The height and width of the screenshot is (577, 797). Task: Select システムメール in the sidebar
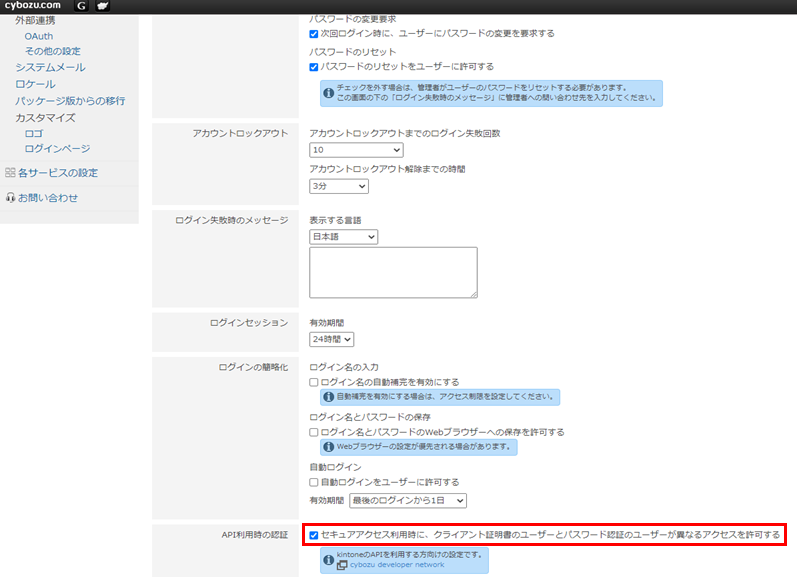(50, 67)
